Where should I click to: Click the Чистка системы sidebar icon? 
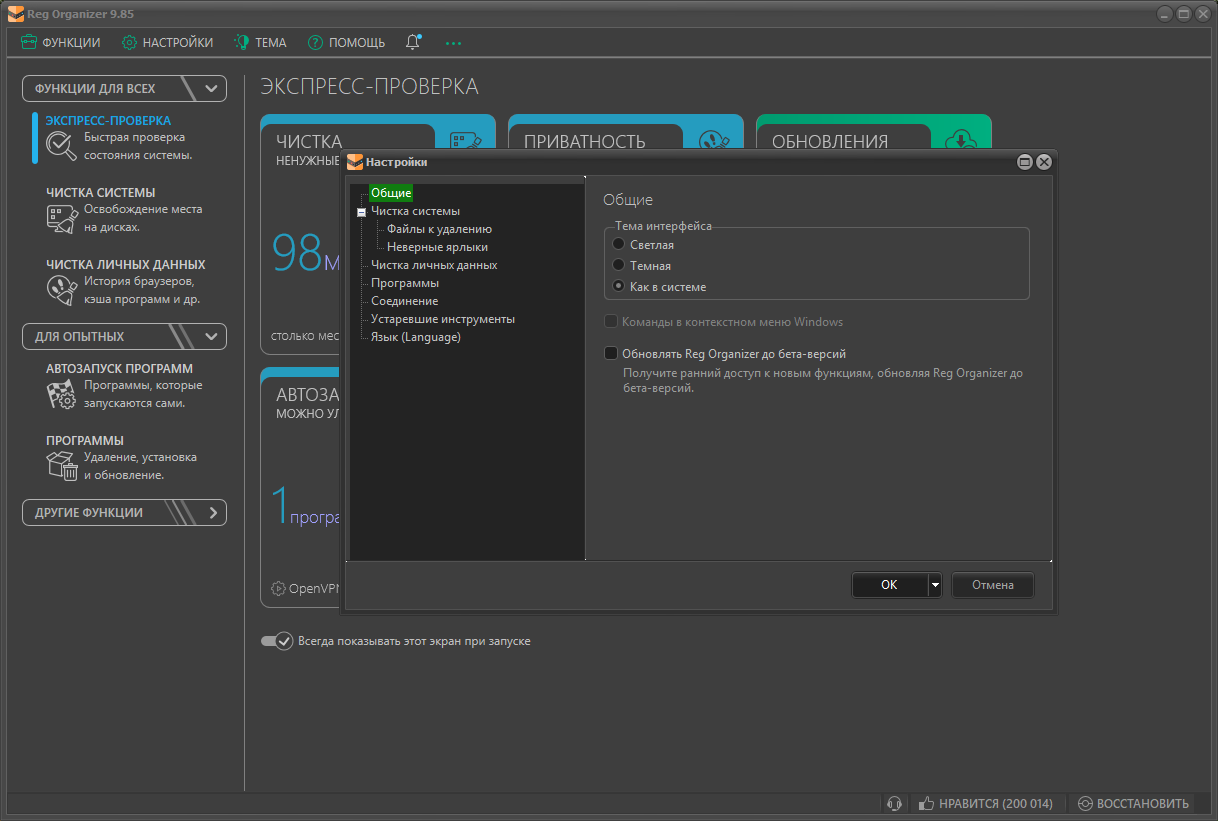[x=62, y=218]
